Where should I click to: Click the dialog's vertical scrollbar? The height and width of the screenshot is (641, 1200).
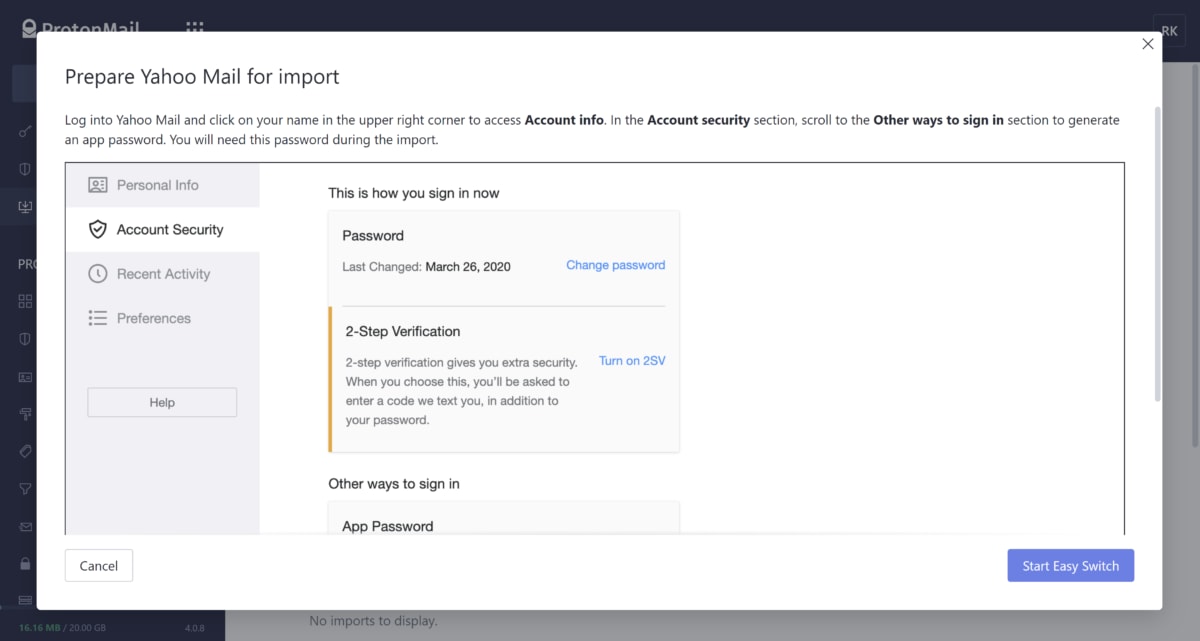pos(1157,255)
